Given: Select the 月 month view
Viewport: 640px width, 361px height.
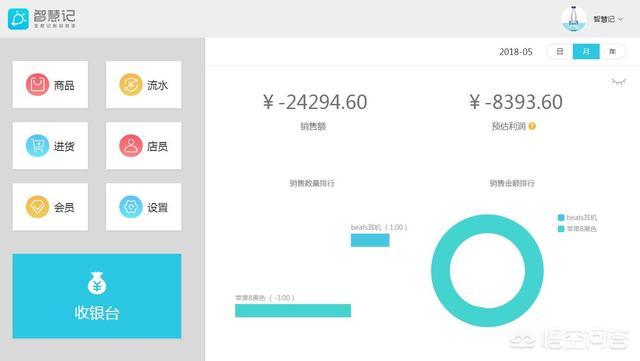Looking at the screenshot, I should (x=586, y=51).
